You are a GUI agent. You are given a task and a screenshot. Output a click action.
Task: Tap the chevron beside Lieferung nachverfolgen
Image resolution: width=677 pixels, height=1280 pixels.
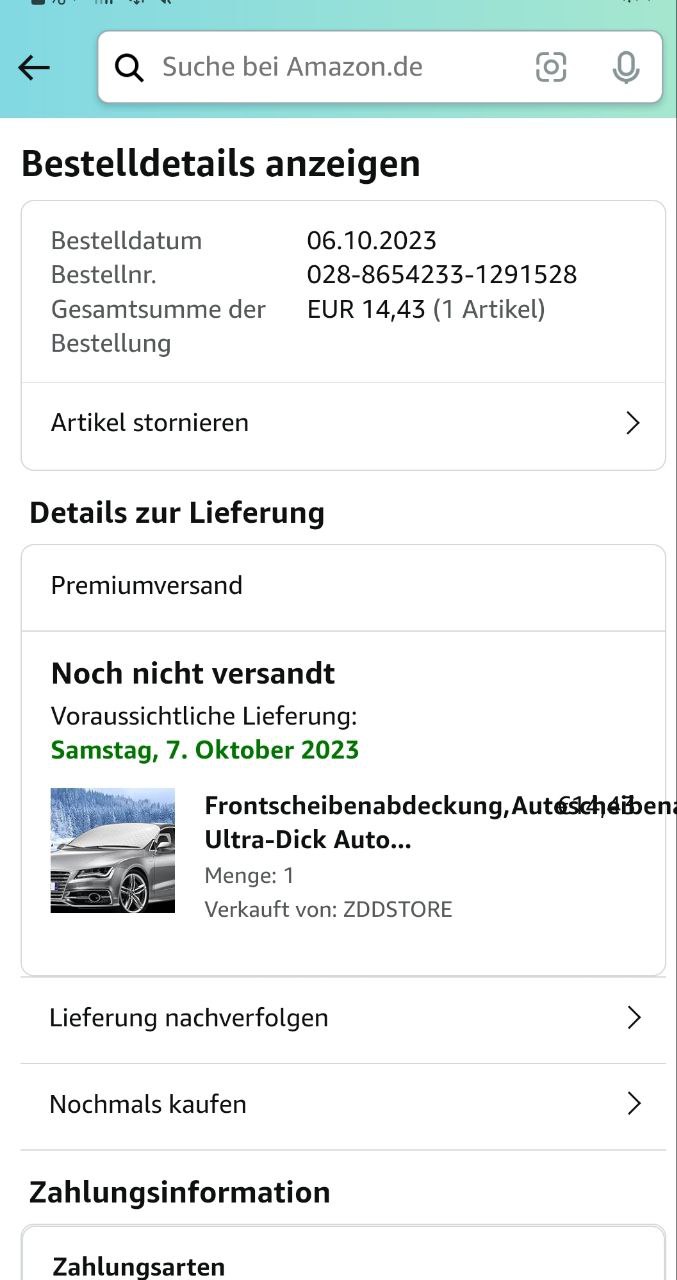(633, 1018)
